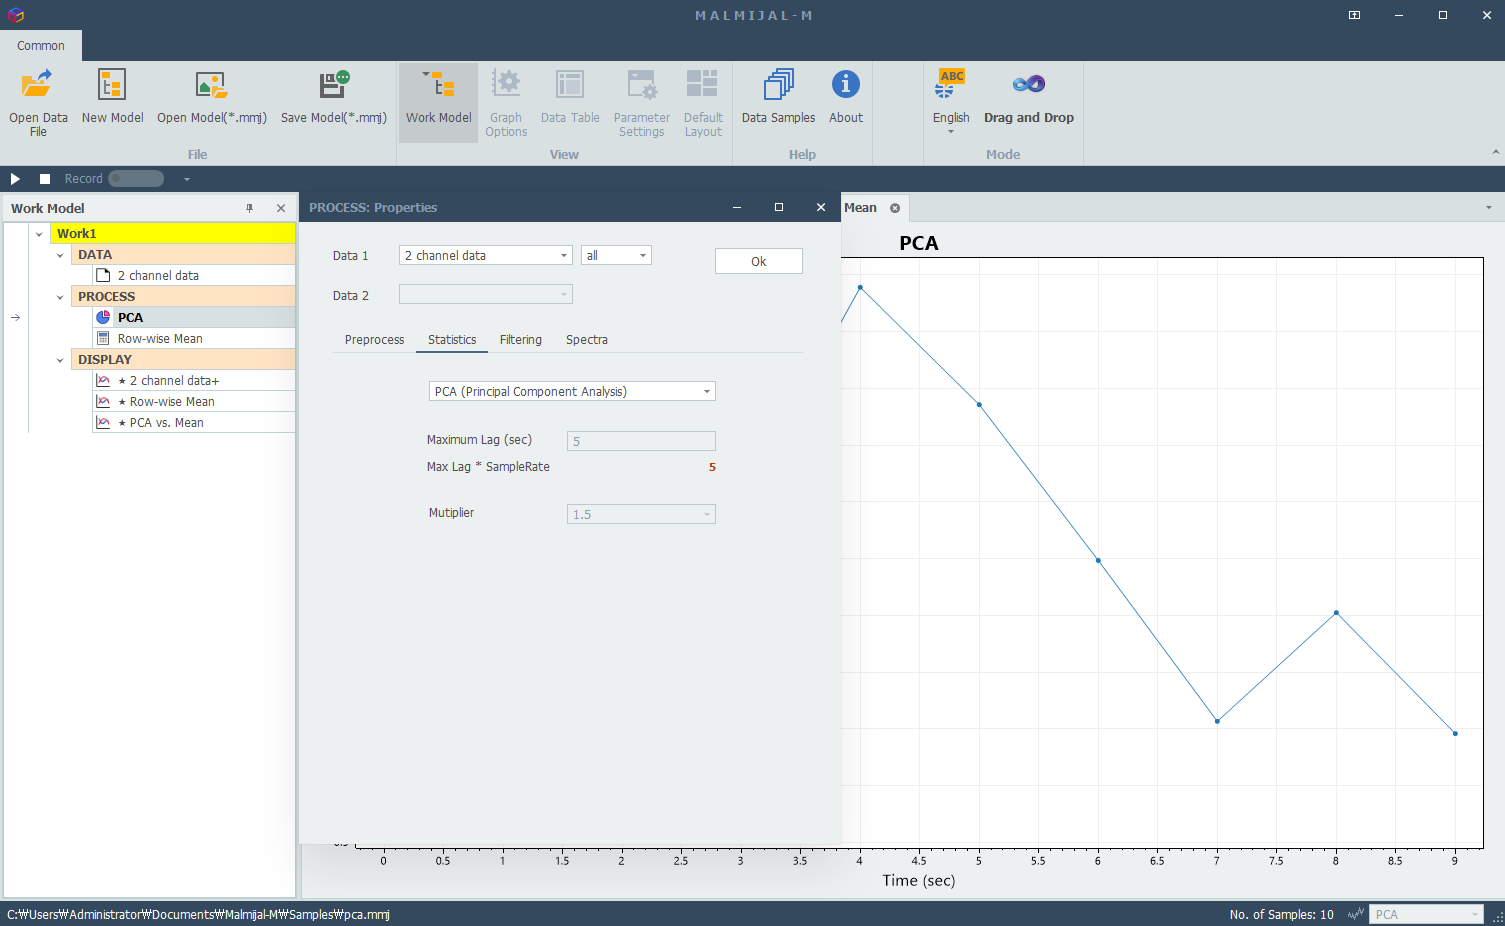Select the 2 channel data+ display item

click(194, 381)
